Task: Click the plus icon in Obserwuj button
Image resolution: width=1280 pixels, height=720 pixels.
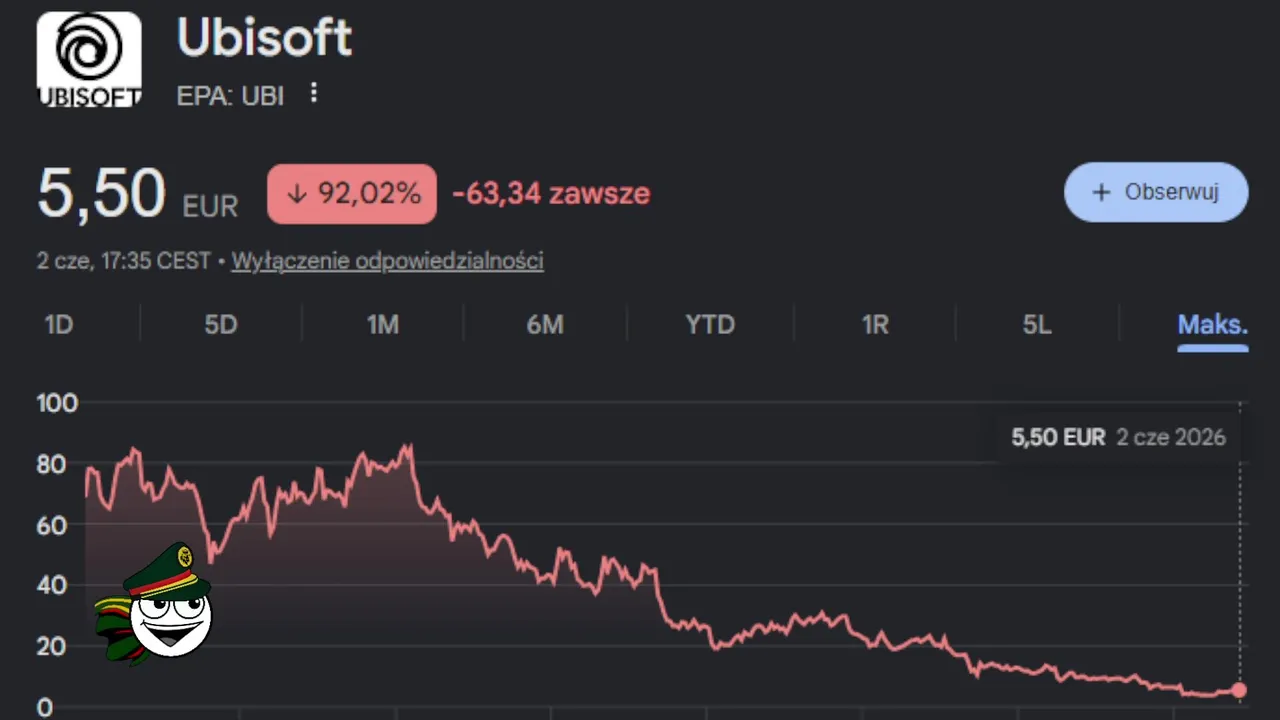Action: [1101, 192]
